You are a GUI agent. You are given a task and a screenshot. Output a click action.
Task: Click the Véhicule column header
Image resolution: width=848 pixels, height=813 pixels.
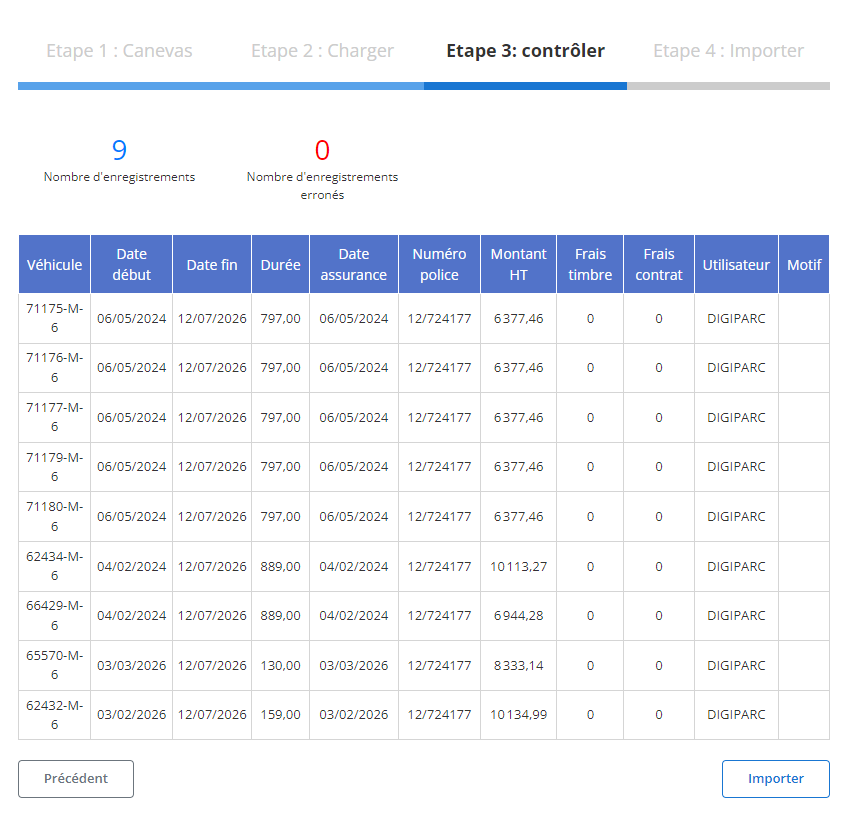(x=55, y=265)
